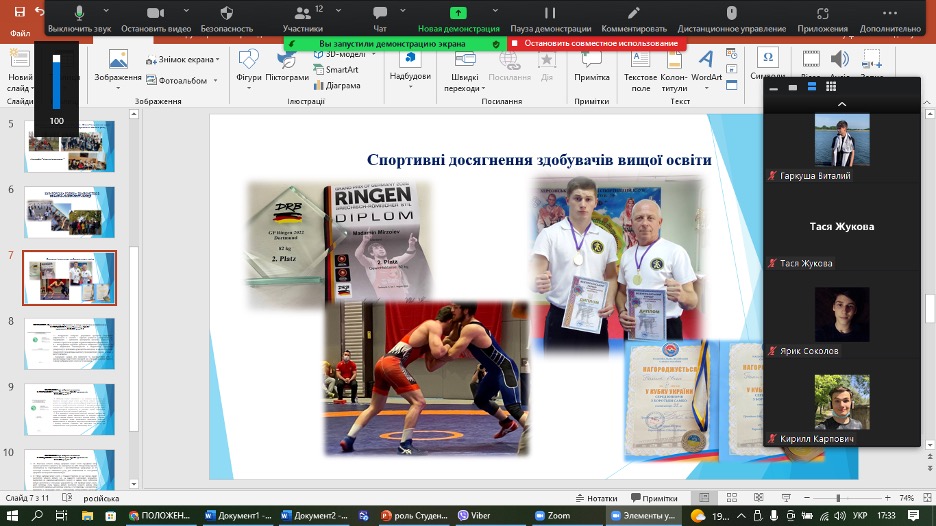Viewport: 936px width, 526px height.
Task: Stop video with Остановить видео button
Action: [156, 19]
